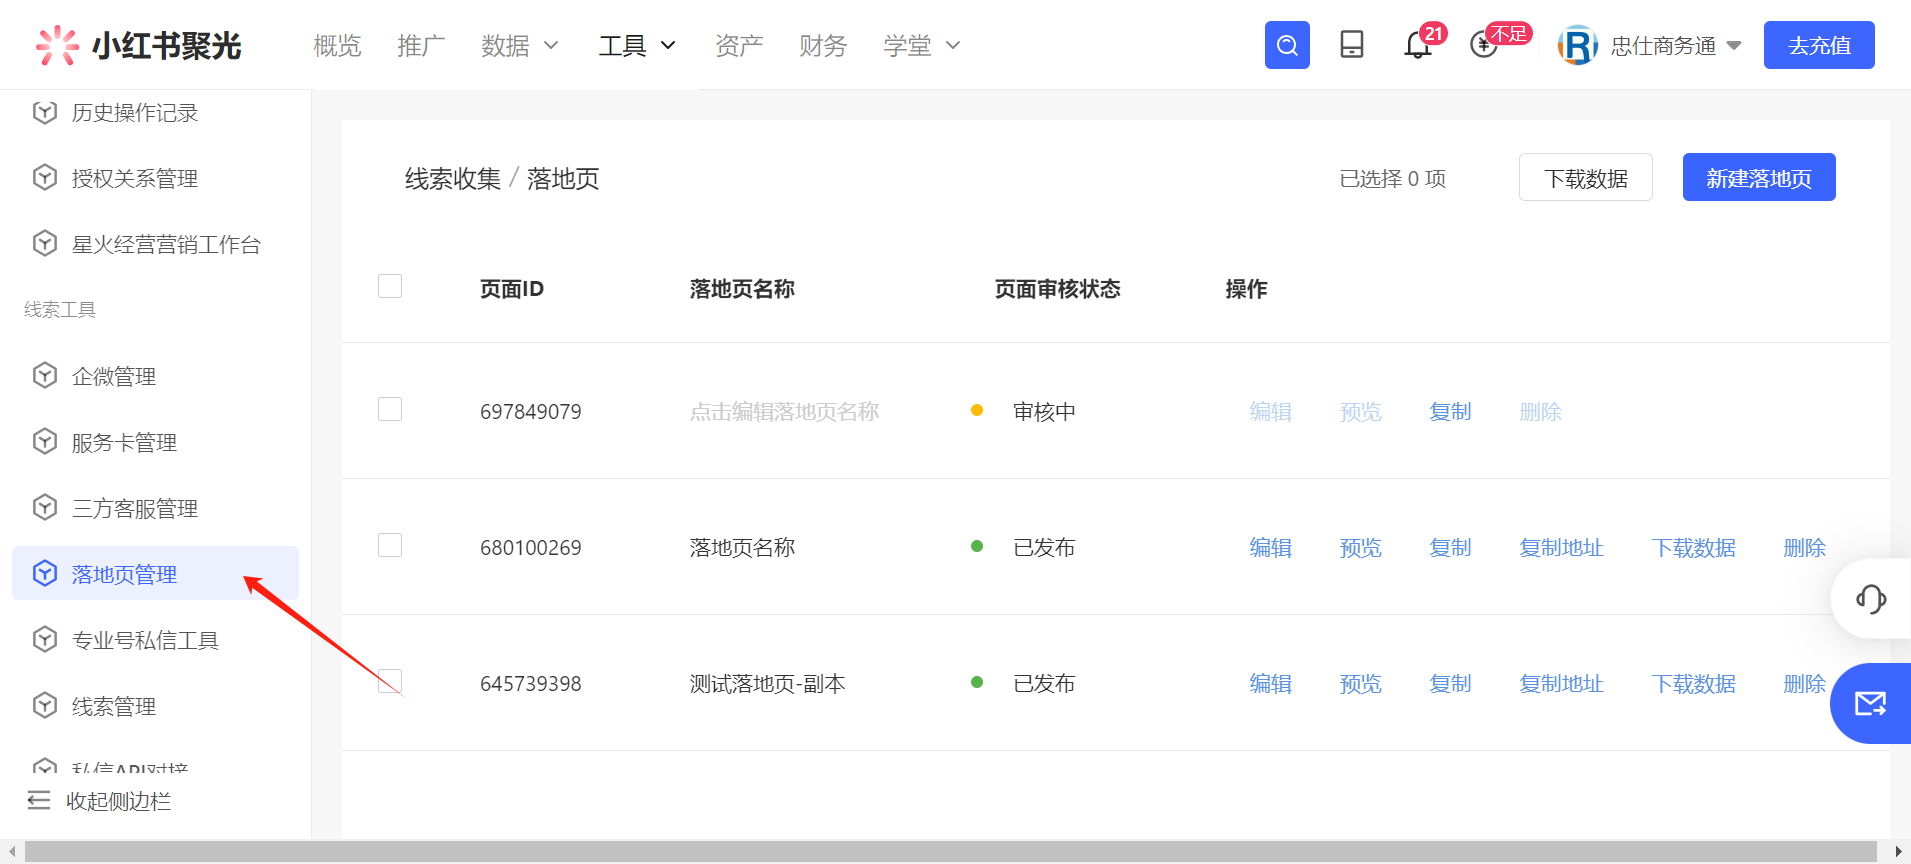
Task: Click the horizontal scrollbar at the bottom
Action: (x=950, y=852)
